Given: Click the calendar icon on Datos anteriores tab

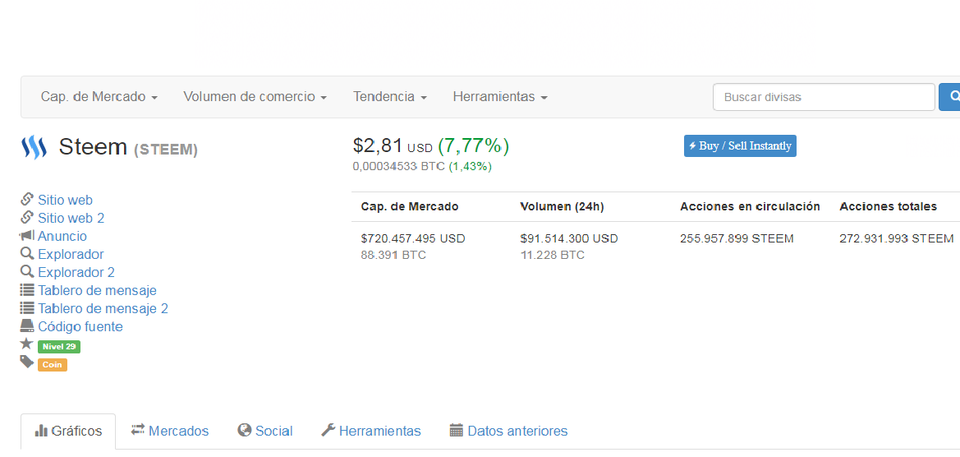Looking at the screenshot, I should click(456, 430).
